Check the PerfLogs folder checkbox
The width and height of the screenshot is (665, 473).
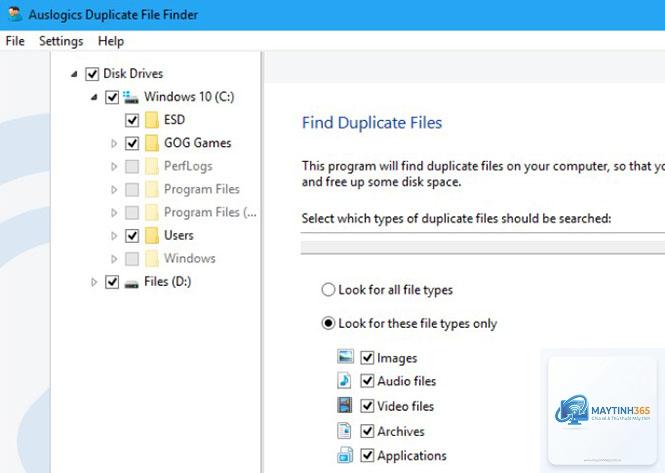coord(132,166)
